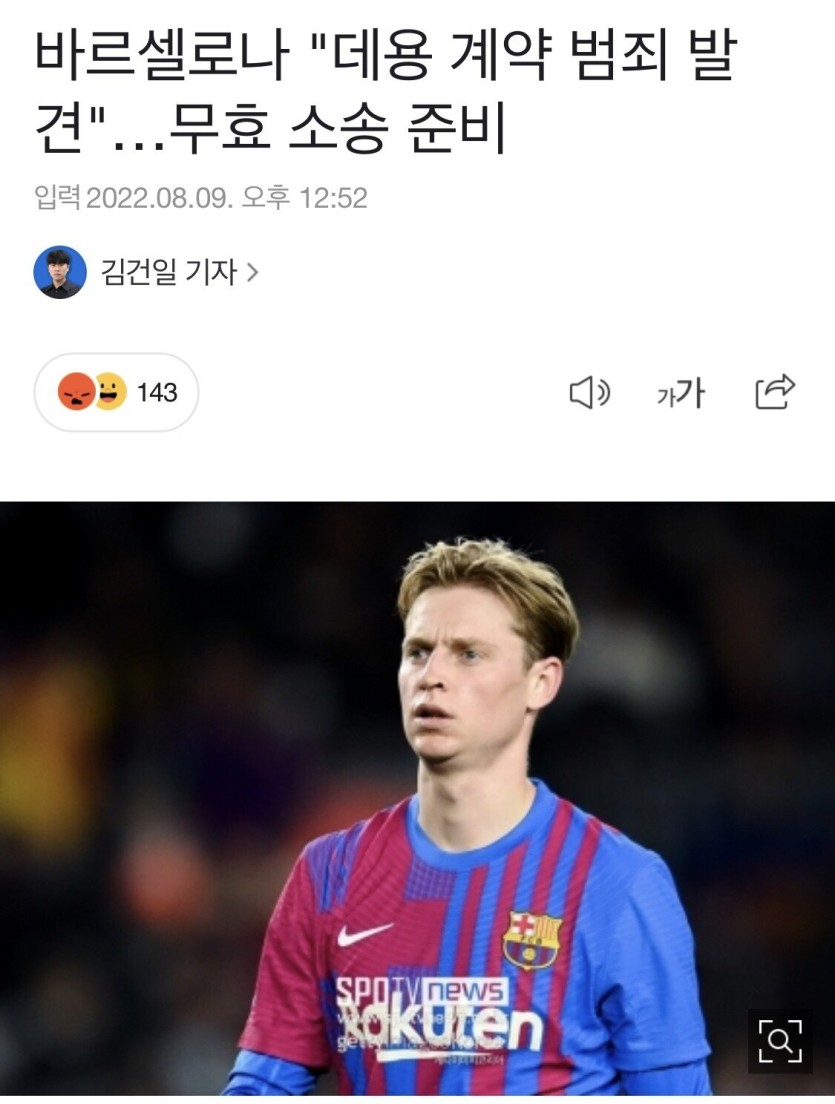Viewport: 835px width, 1104px height.
Task: Open the 가가 font size setting
Action: (680, 392)
